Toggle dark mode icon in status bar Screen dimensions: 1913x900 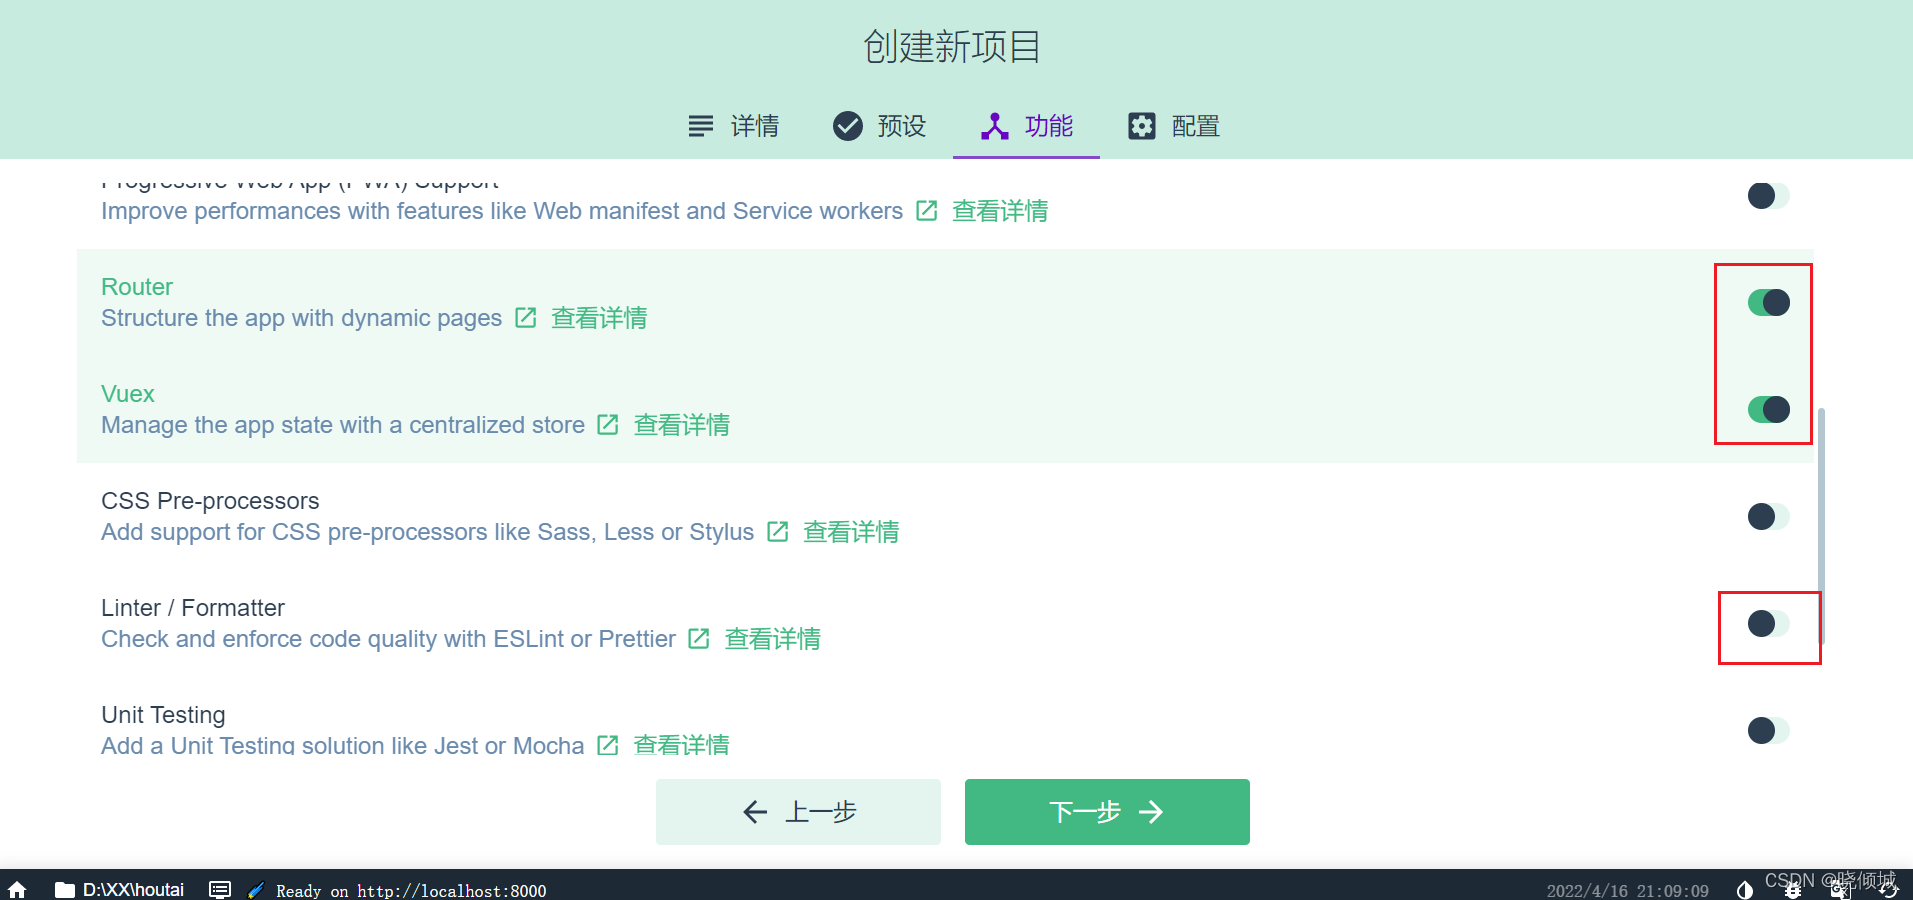tap(1745, 890)
